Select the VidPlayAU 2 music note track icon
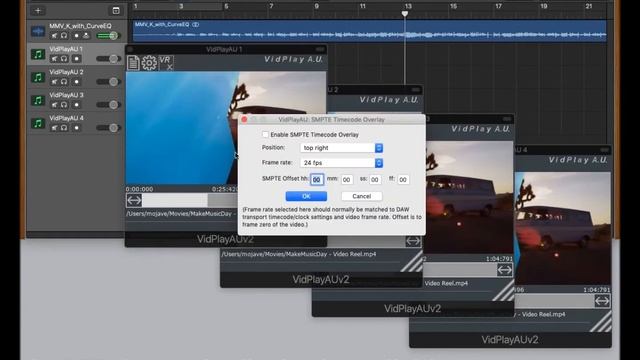Viewport: 640px width, 360px height. tap(38, 77)
